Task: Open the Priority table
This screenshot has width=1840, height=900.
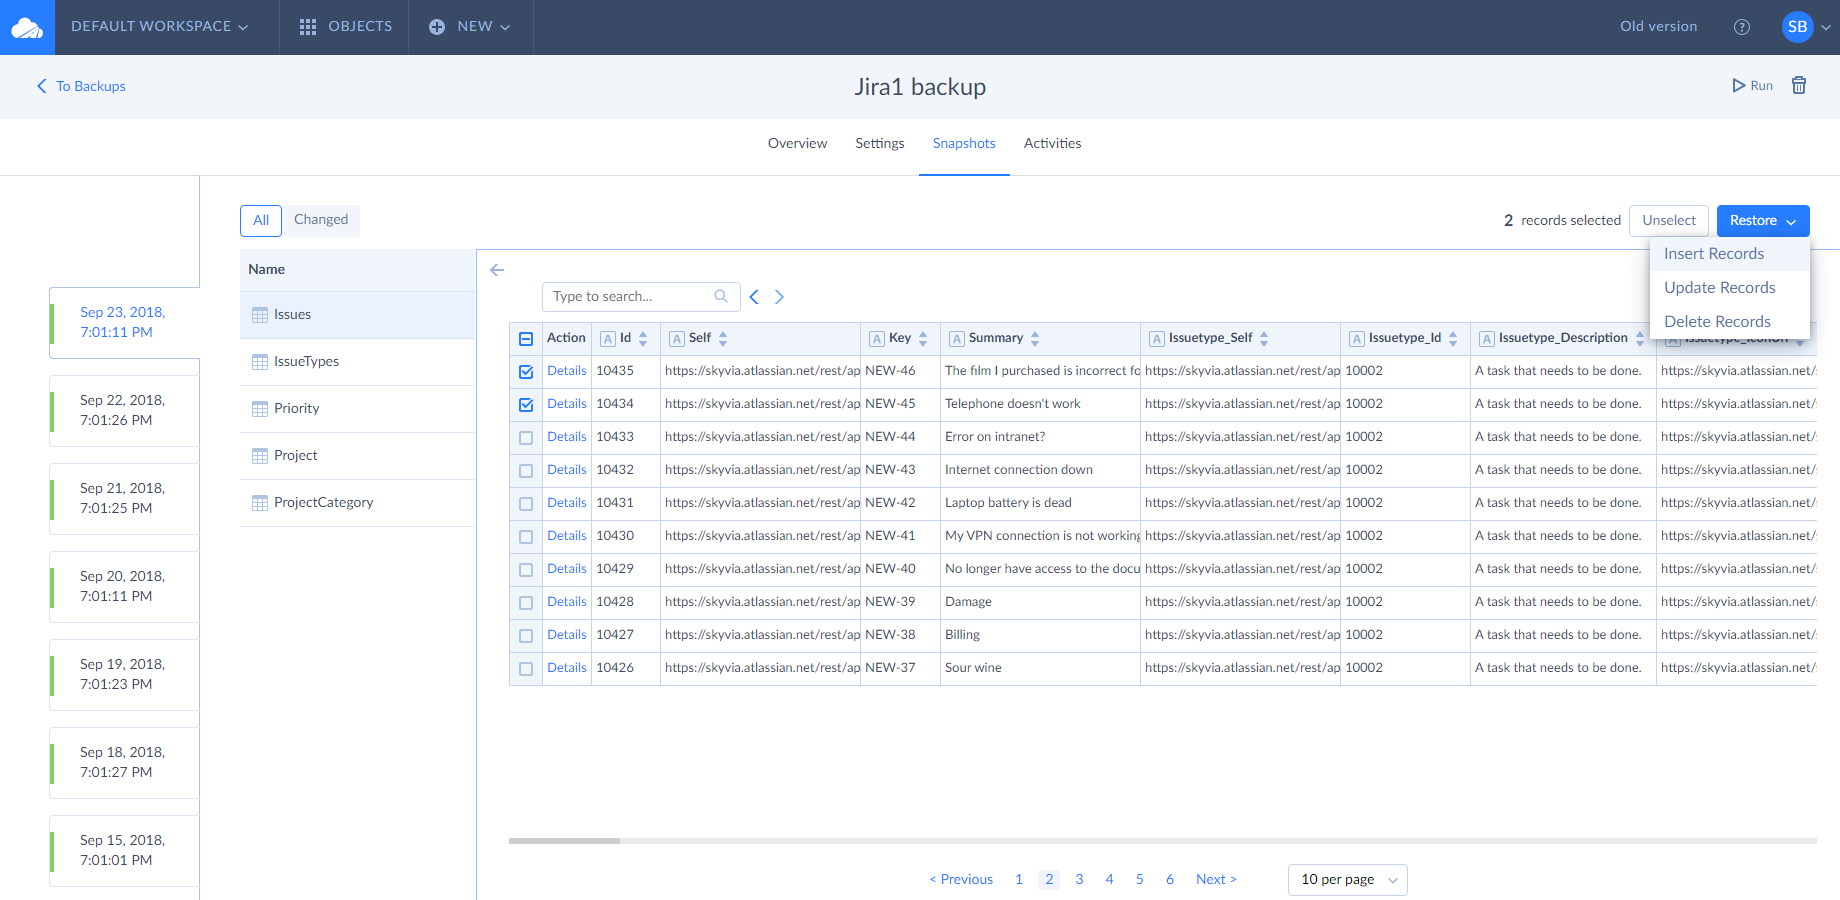Action: (358, 409)
